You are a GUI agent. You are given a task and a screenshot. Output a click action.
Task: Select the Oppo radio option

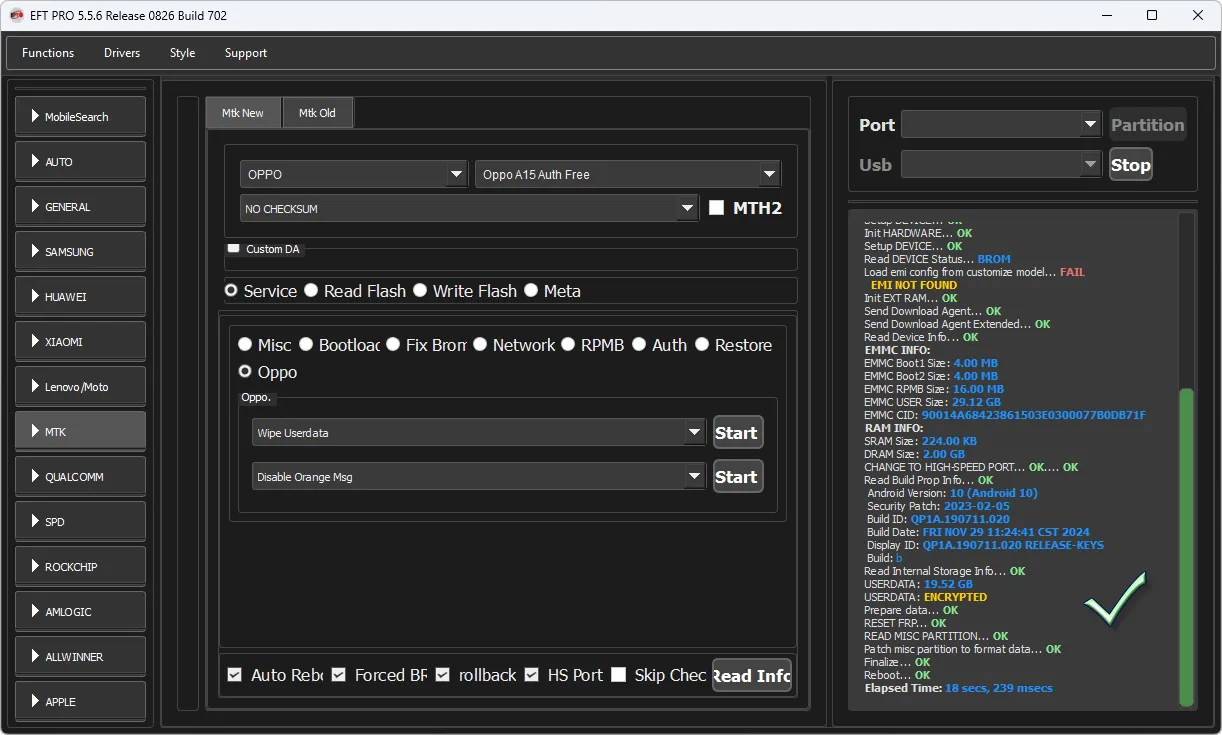coord(246,372)
